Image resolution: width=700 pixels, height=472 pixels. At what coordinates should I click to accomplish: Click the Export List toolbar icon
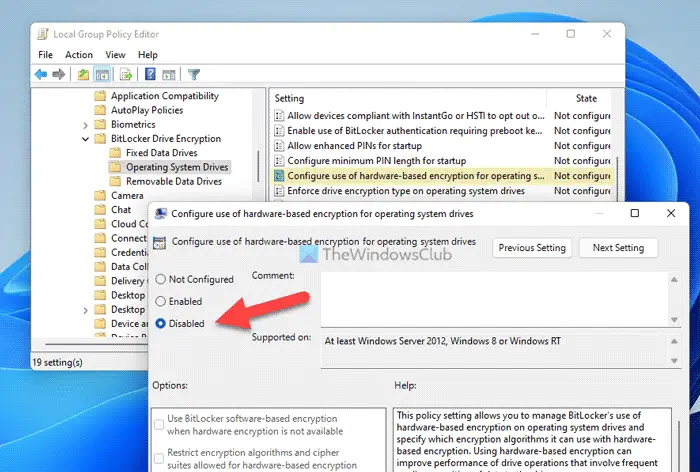(126, 75)
